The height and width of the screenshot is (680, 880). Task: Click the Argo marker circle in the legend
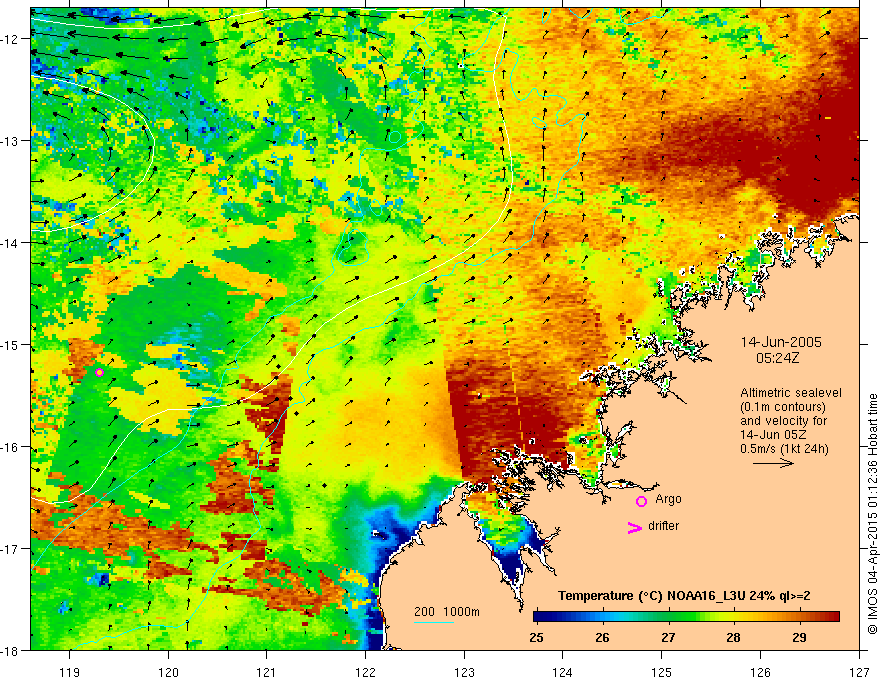(x=641, y=501)
